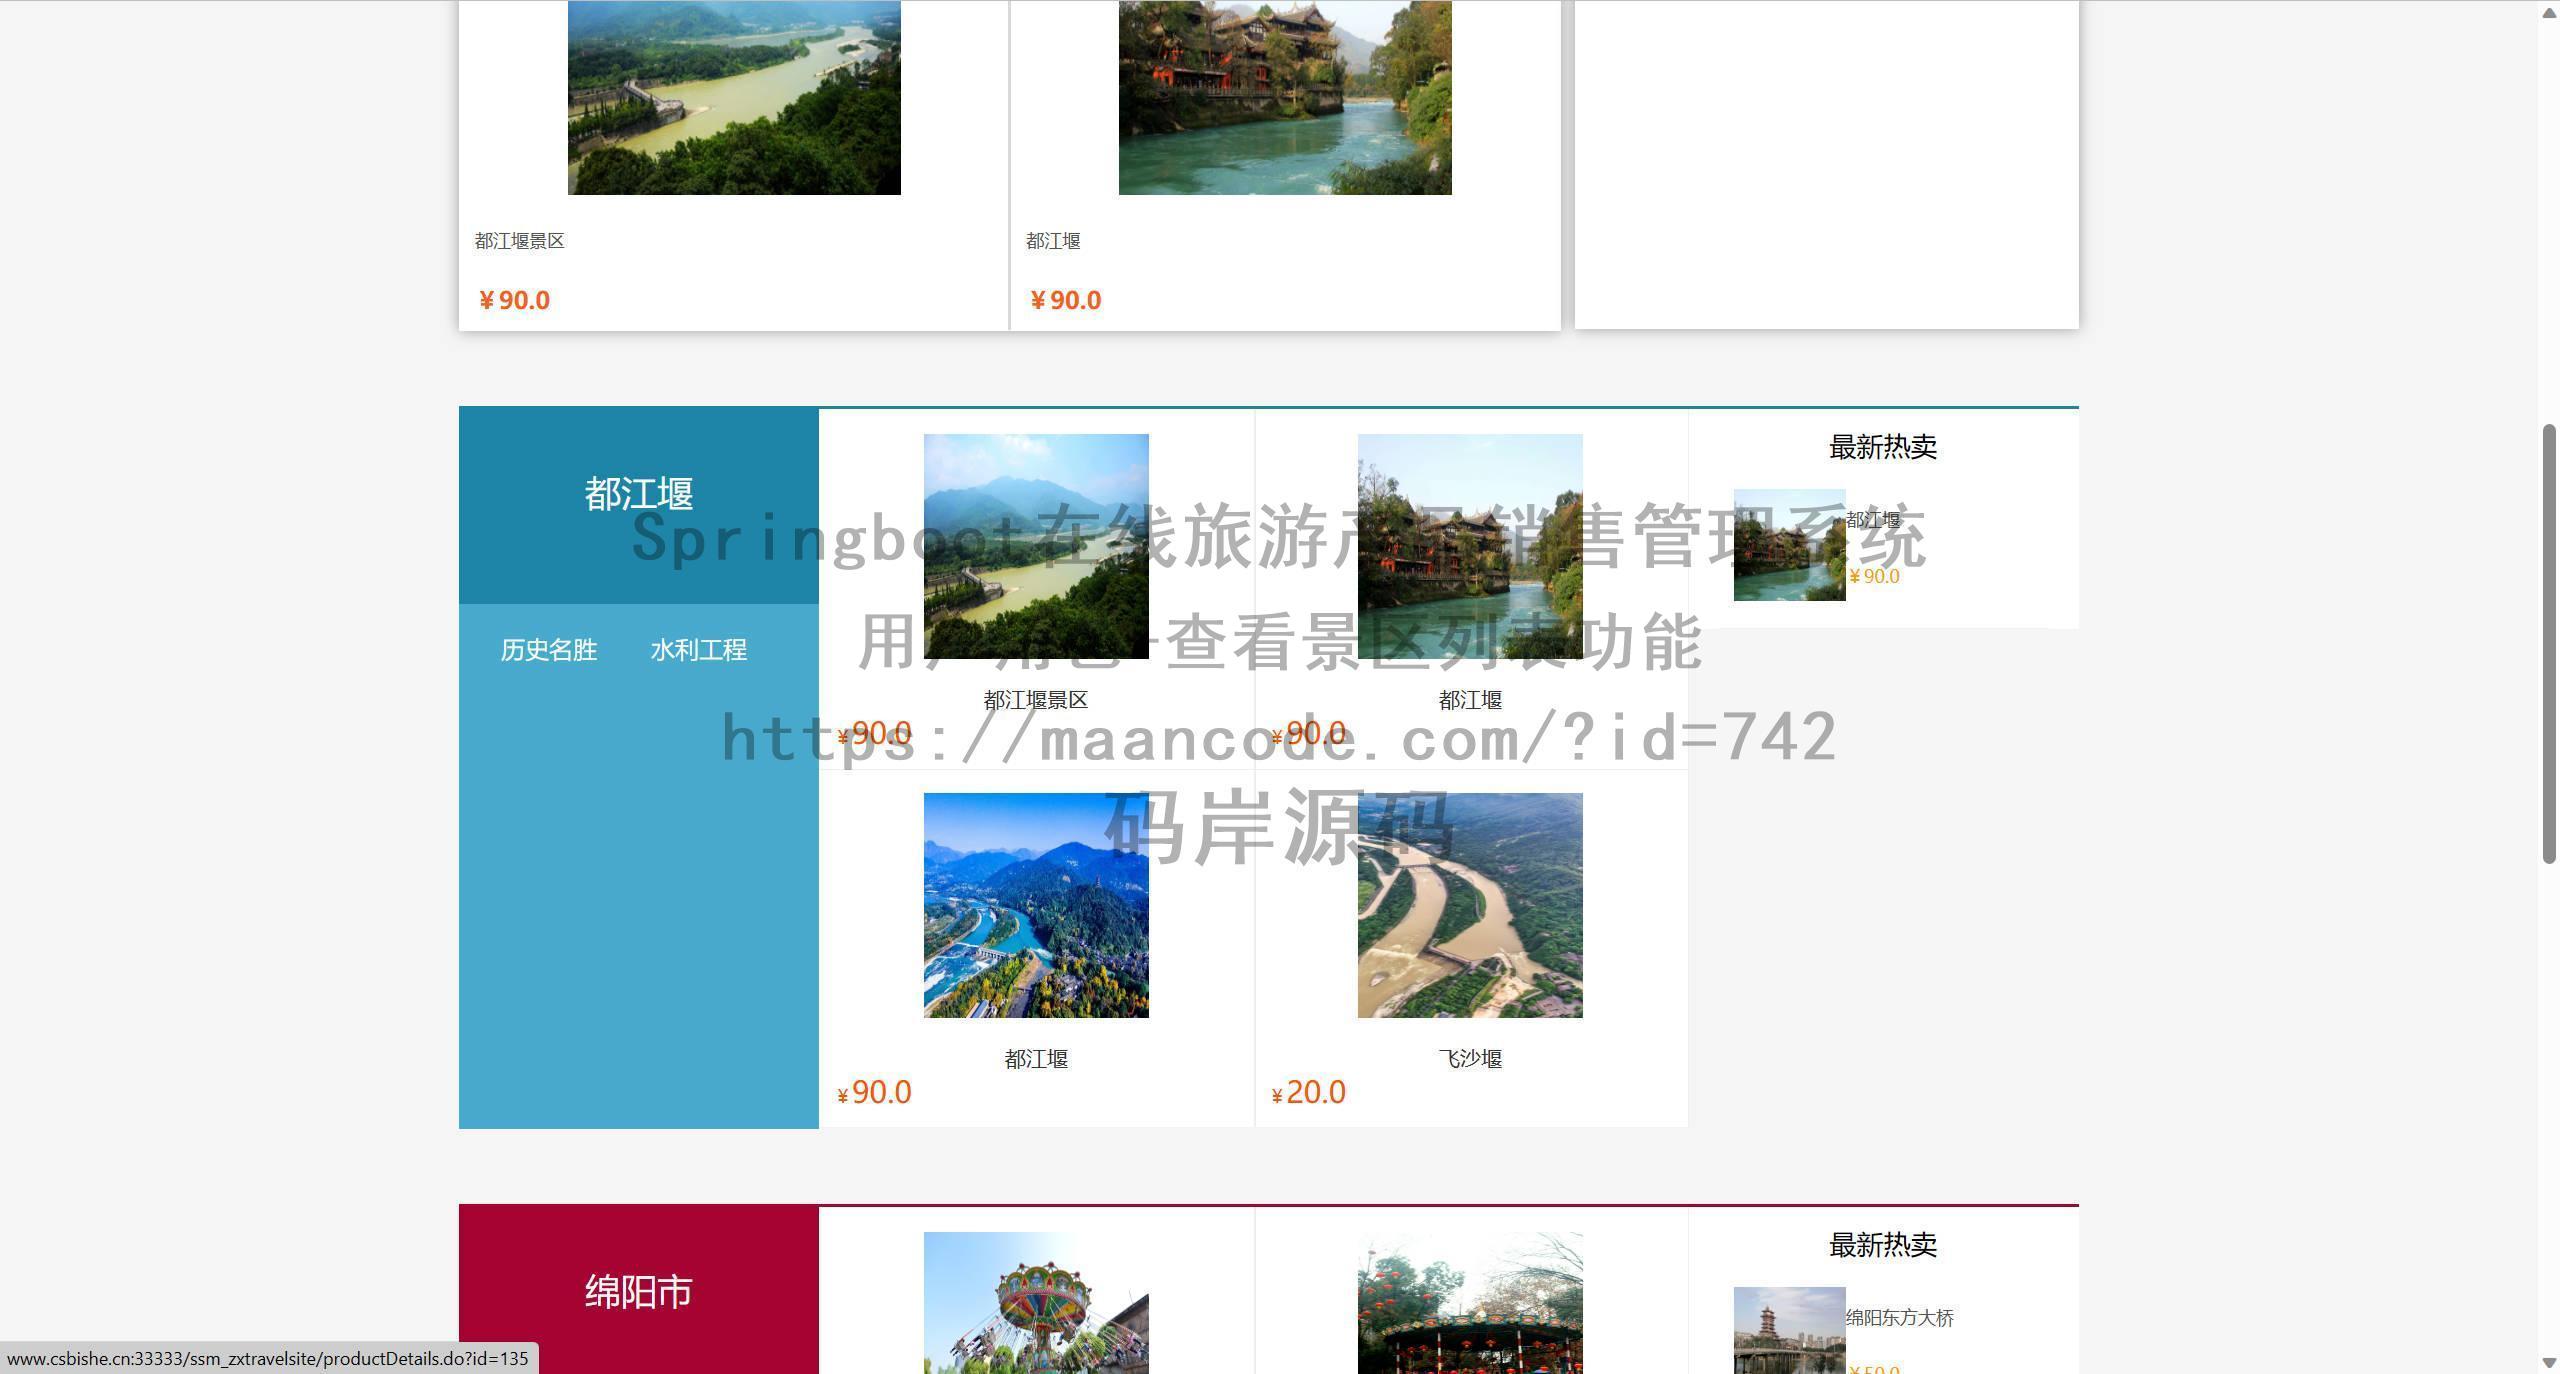Open the 绵阳市 category header
Screen dimensions: 2560x1374
(x=639, y=1292)
